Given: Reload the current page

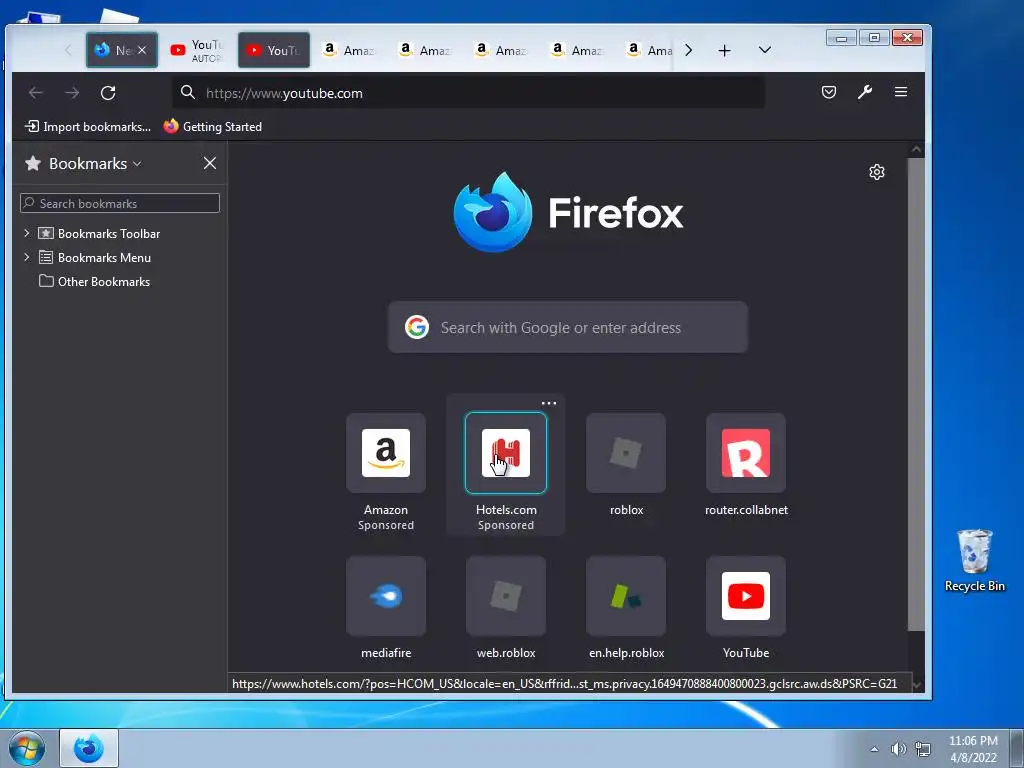Looking at the screenshot, I should [108, 93].
